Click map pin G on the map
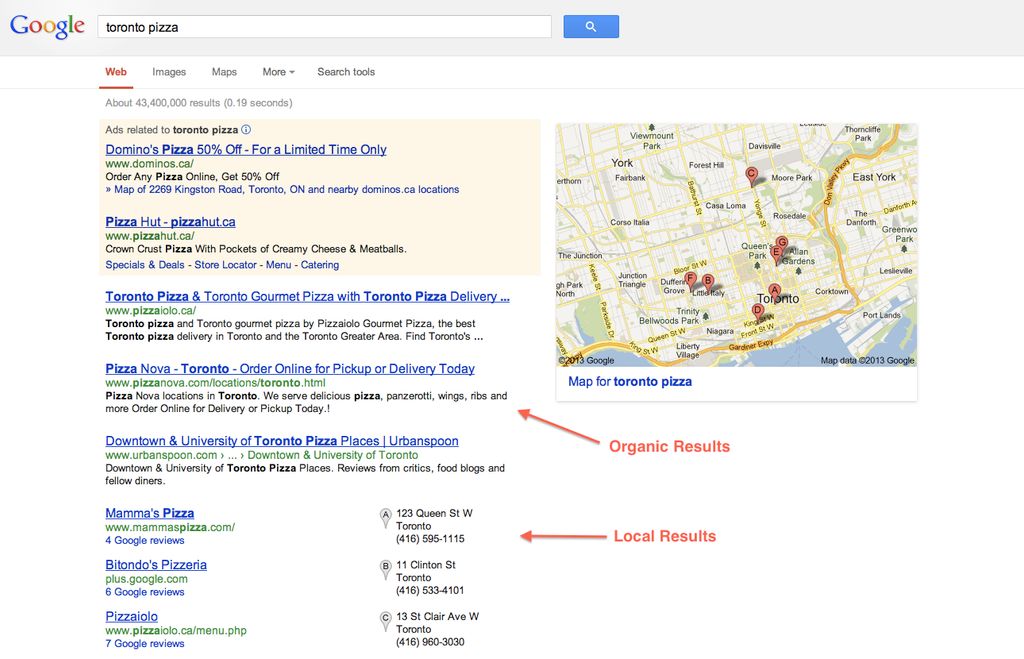The image size is (1024, 659). click(782, 244)
